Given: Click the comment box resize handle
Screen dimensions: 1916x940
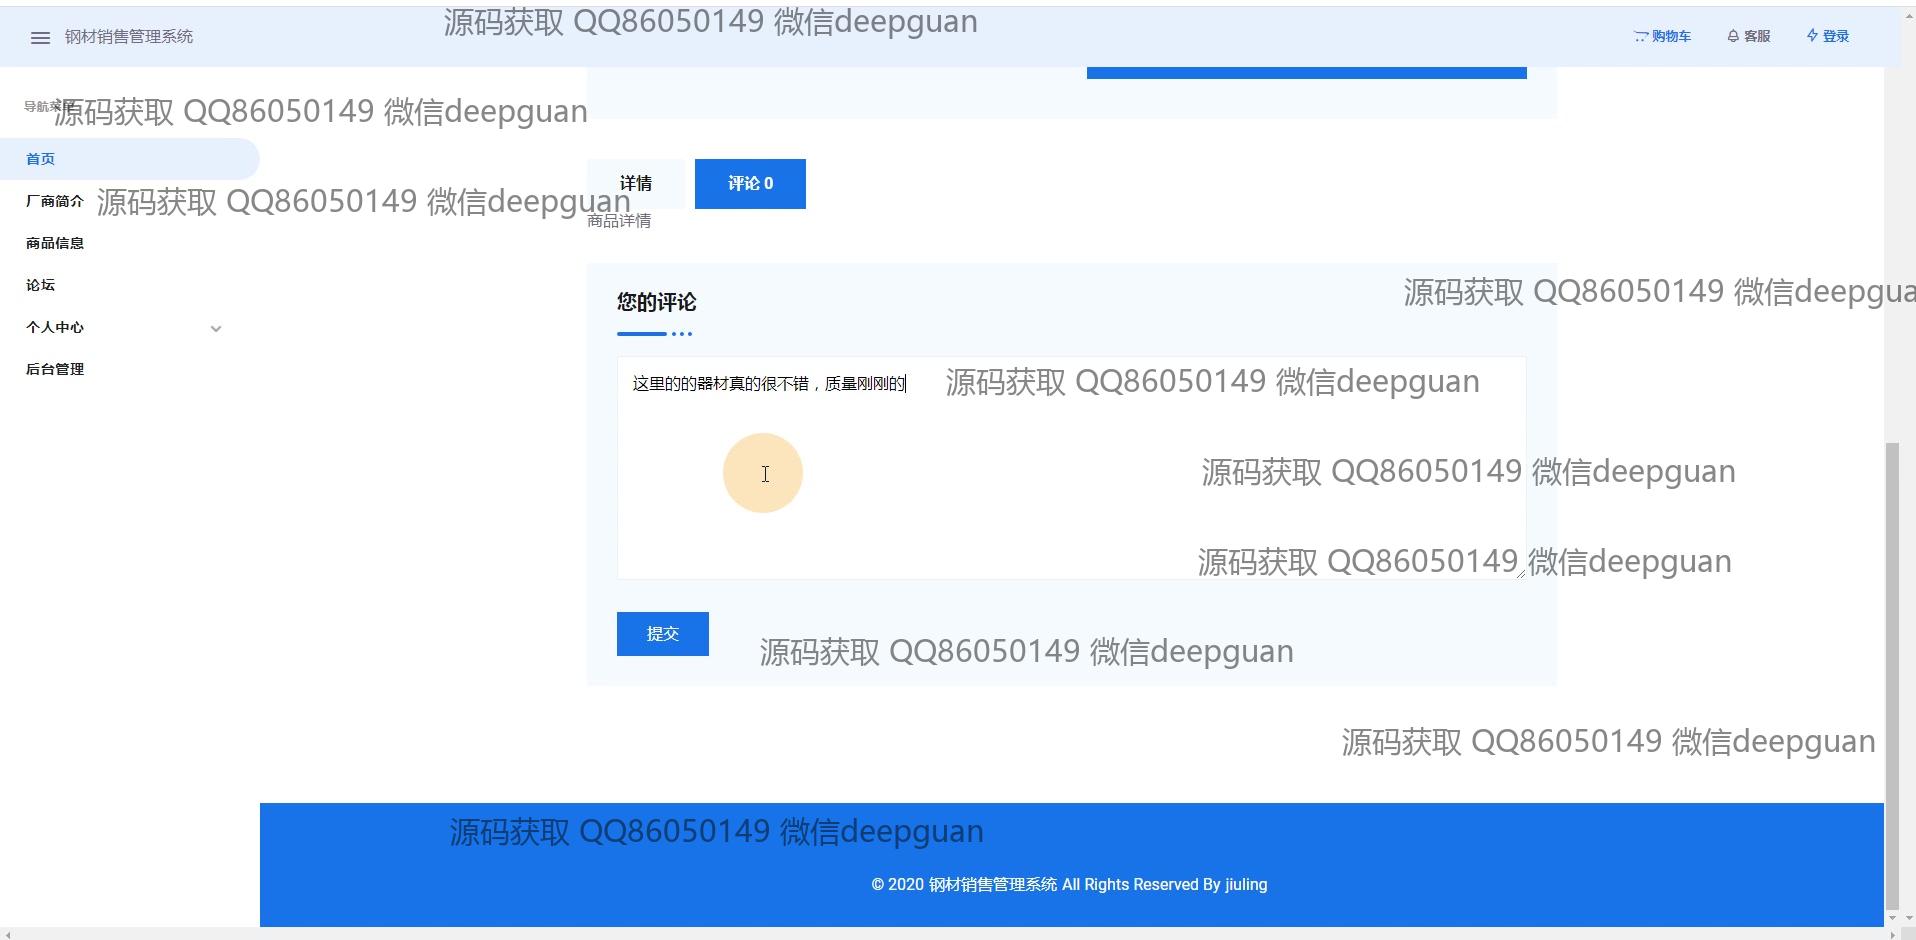Looking at the screenshot, I should point(1520,573).
